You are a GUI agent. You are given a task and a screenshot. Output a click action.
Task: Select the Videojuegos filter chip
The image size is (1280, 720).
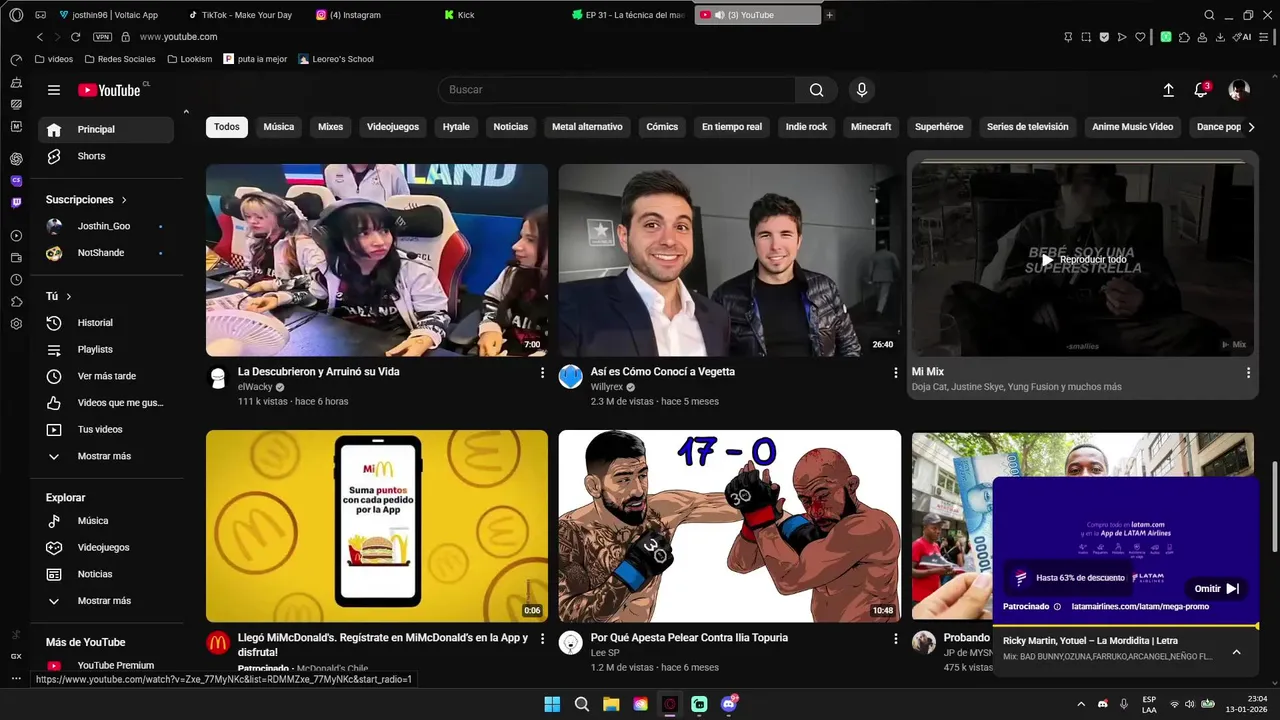[393, 127]
